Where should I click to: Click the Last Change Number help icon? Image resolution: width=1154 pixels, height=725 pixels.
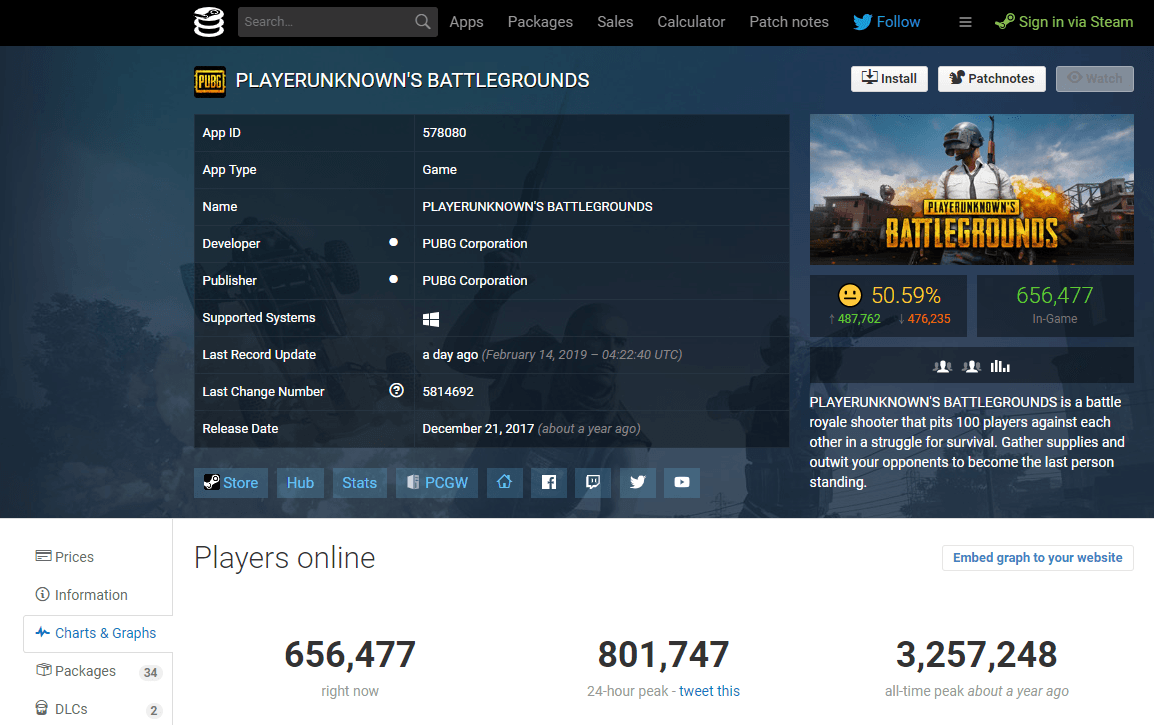point(396,390)
